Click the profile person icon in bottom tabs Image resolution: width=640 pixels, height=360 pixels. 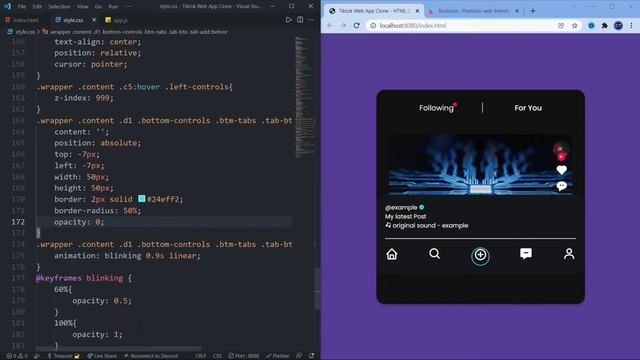coord(569,254)
